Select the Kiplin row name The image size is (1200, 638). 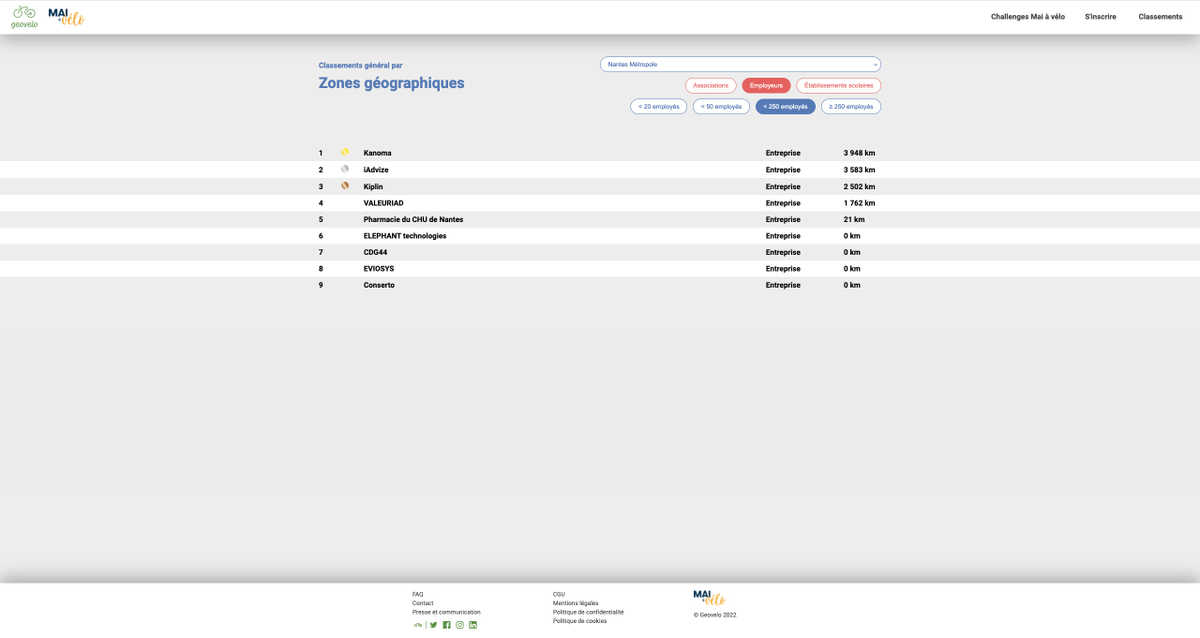[373, 187]
